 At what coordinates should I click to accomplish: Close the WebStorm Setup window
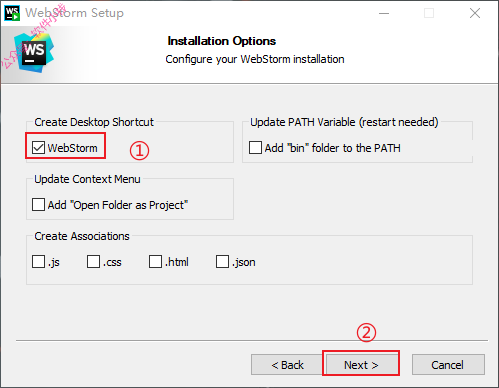point(475,13)
